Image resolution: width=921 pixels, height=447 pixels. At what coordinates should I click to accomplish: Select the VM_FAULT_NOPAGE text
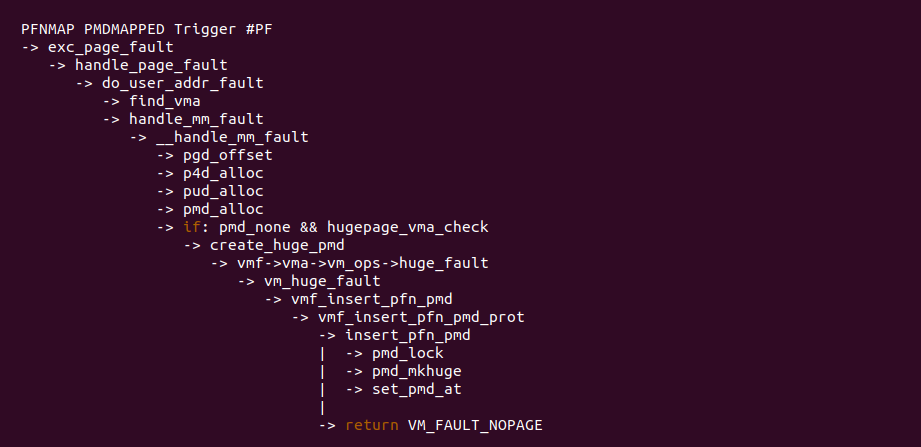(475, 425)
